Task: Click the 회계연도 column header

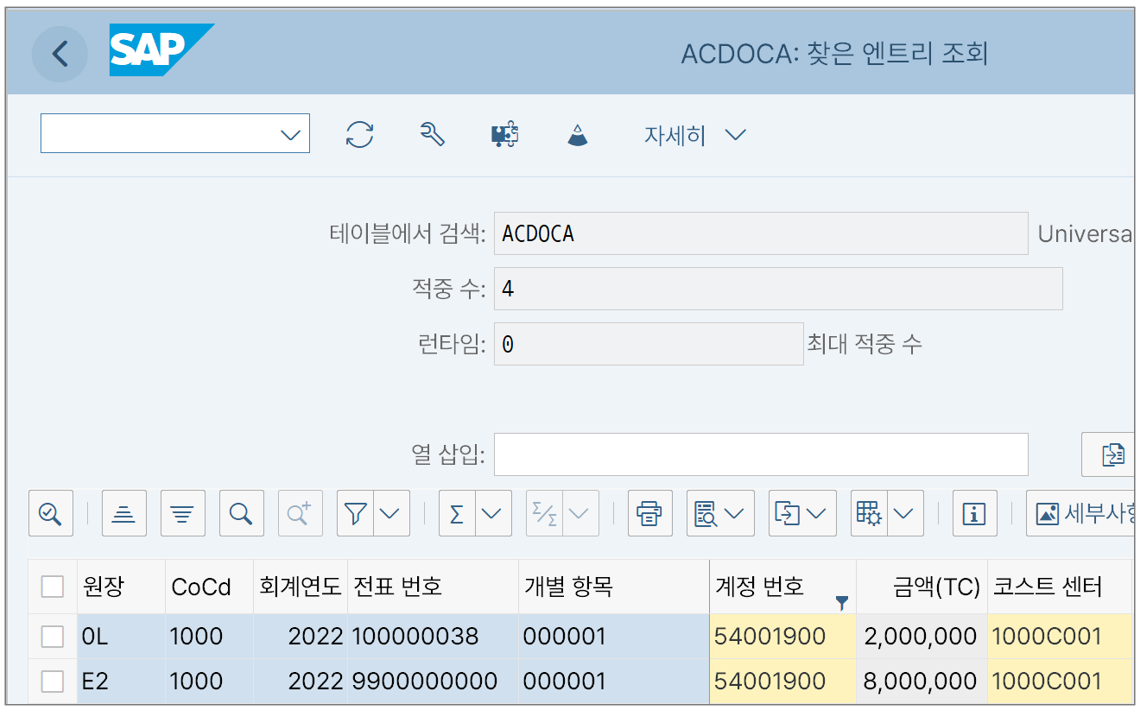Action: pyautogui.click(x=300, y=586)
